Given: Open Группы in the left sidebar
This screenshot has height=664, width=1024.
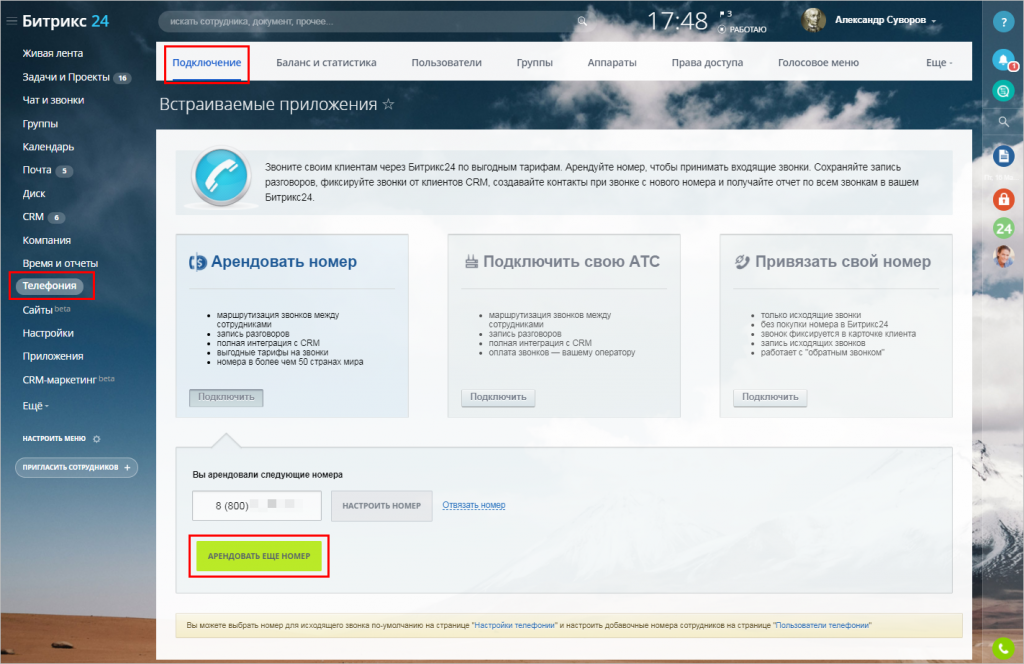Looking at the screenshot, I should point(40,123).
